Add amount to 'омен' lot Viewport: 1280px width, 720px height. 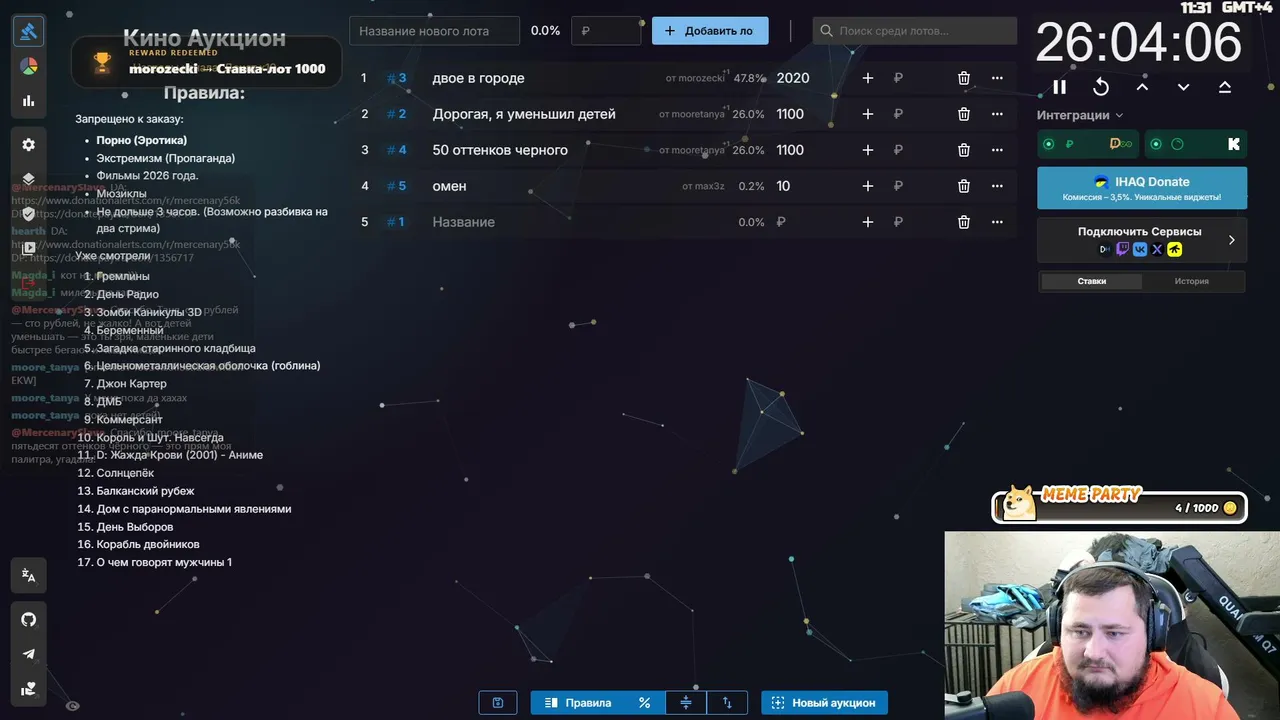pos(867,186)
